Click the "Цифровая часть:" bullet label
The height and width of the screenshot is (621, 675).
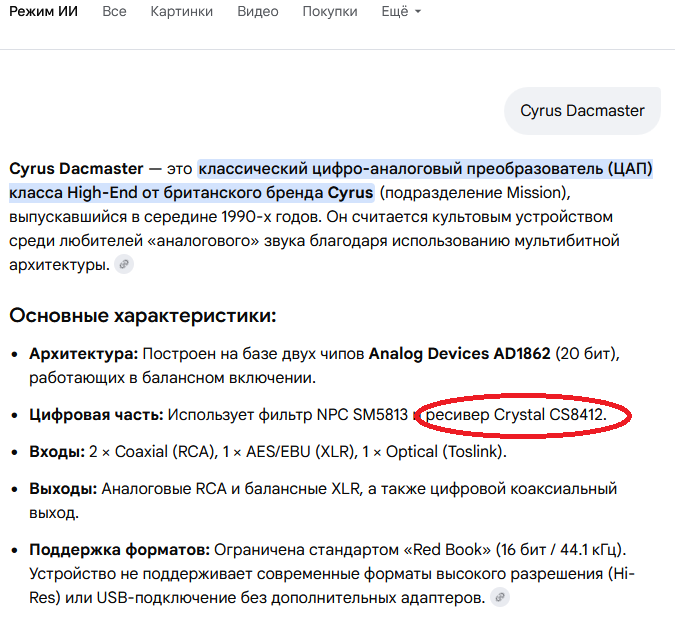point(96,413)
